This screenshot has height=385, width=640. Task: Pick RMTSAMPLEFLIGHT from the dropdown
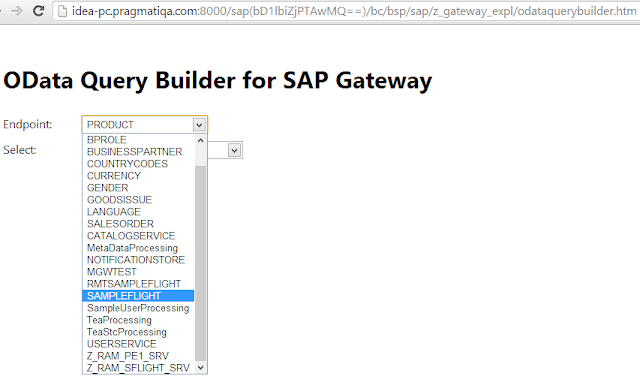click(138, 284)
